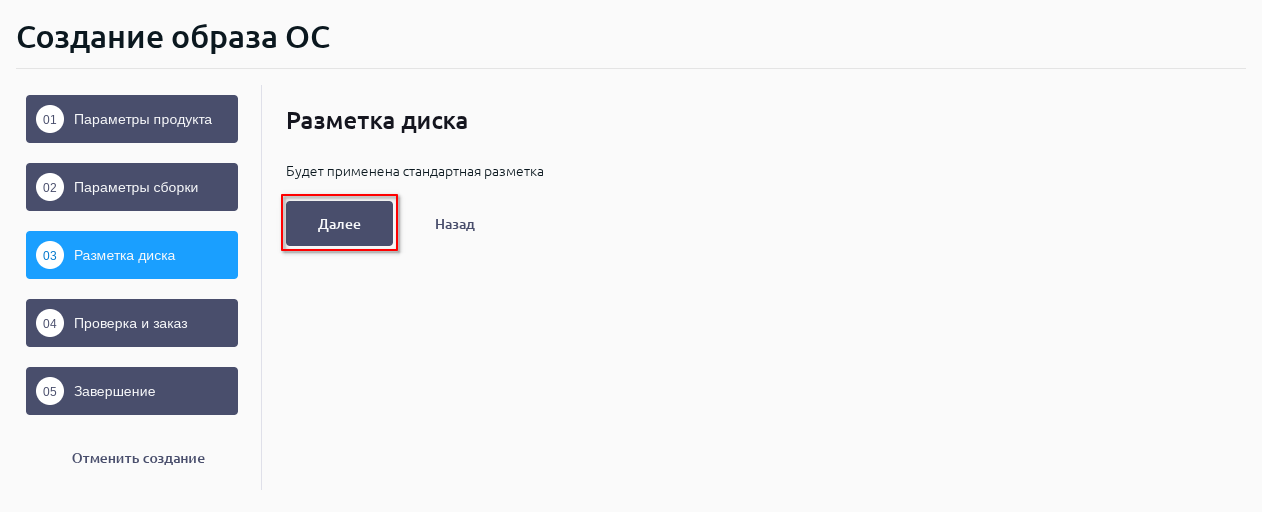Click the "Разметка диска" content heading
Viewport: 1262px width, 512px height.
tap(377, 121)
